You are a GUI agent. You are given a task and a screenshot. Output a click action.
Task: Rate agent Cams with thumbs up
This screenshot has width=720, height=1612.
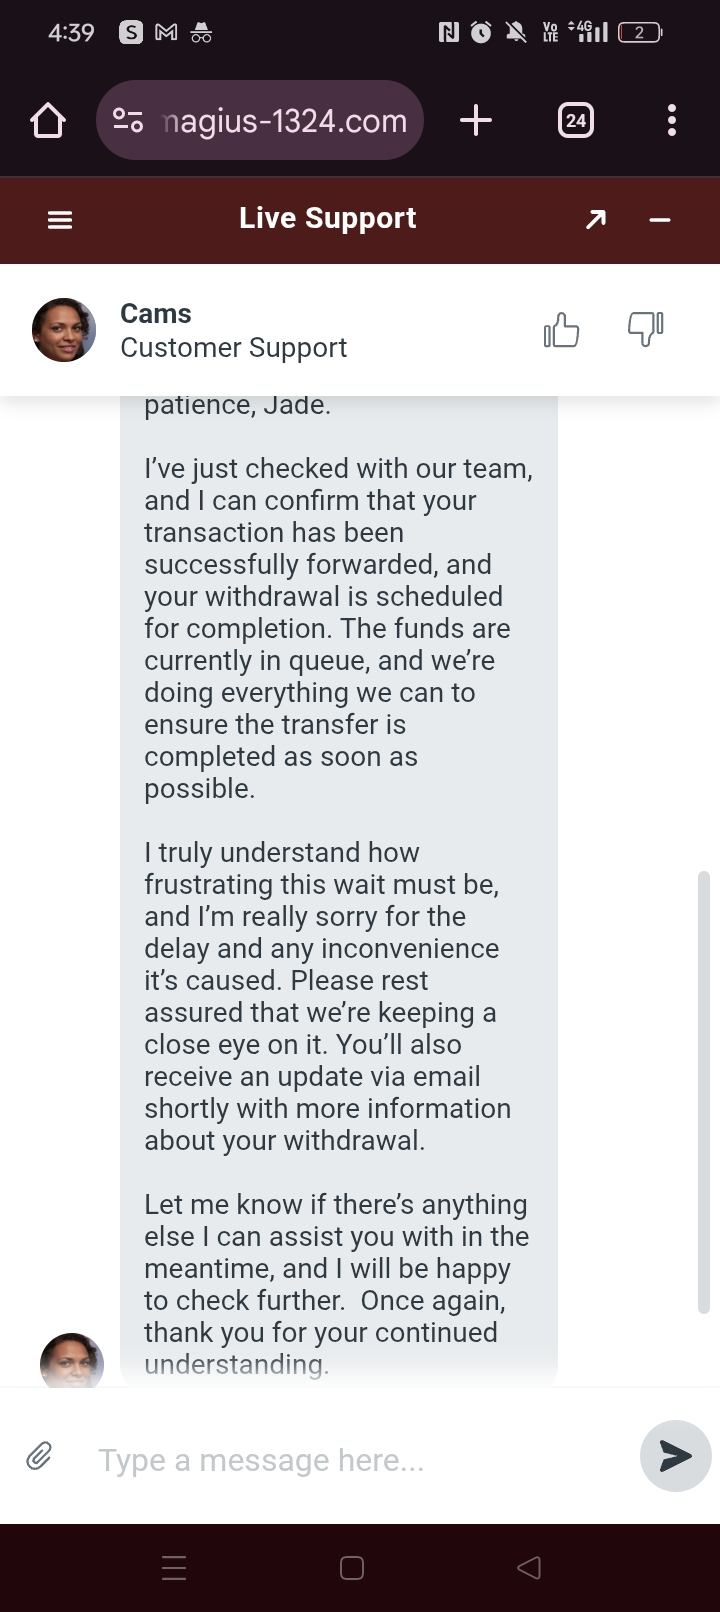pyautogui.click(x=561, y=330)
